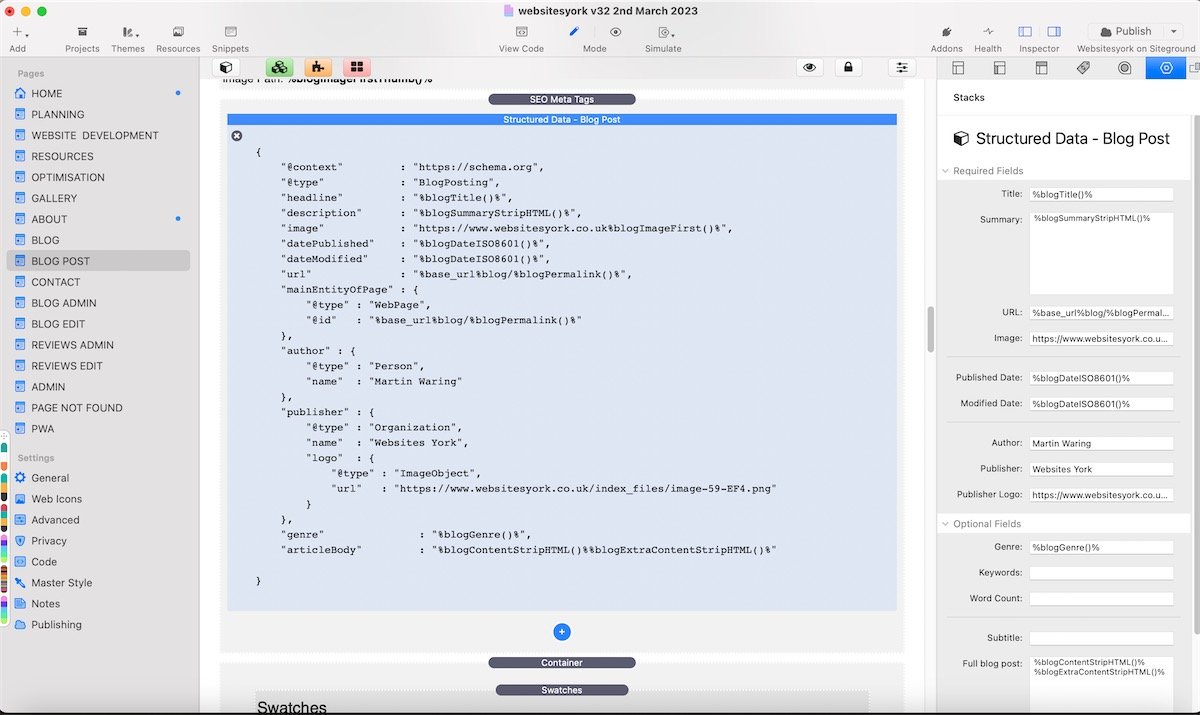Remove the Structured Data stack with X icon

pyautogui.click(x=237, y=136)
